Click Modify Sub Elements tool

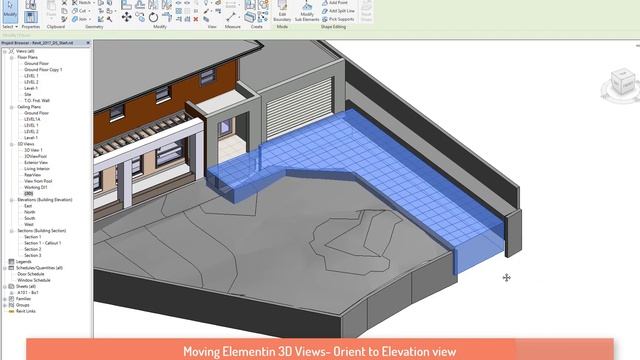307,11
